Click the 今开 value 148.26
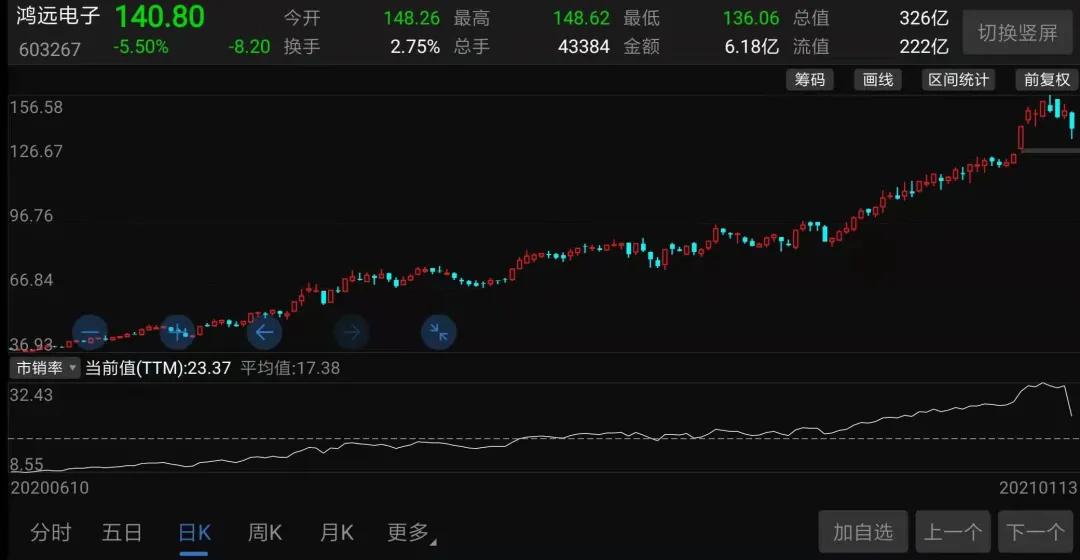 pos(411,18)
